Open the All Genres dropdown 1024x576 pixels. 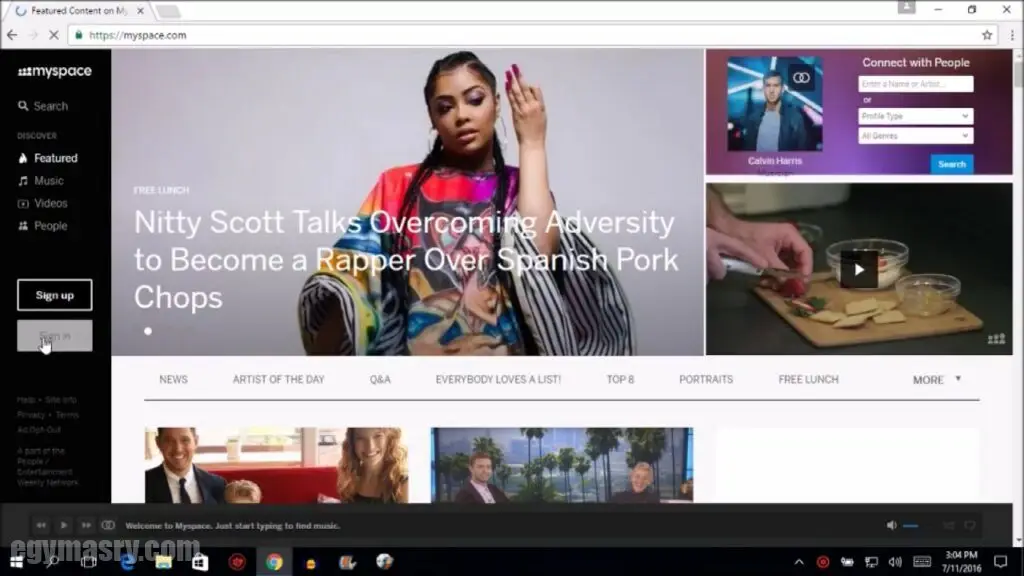click(x=915, y=136)
